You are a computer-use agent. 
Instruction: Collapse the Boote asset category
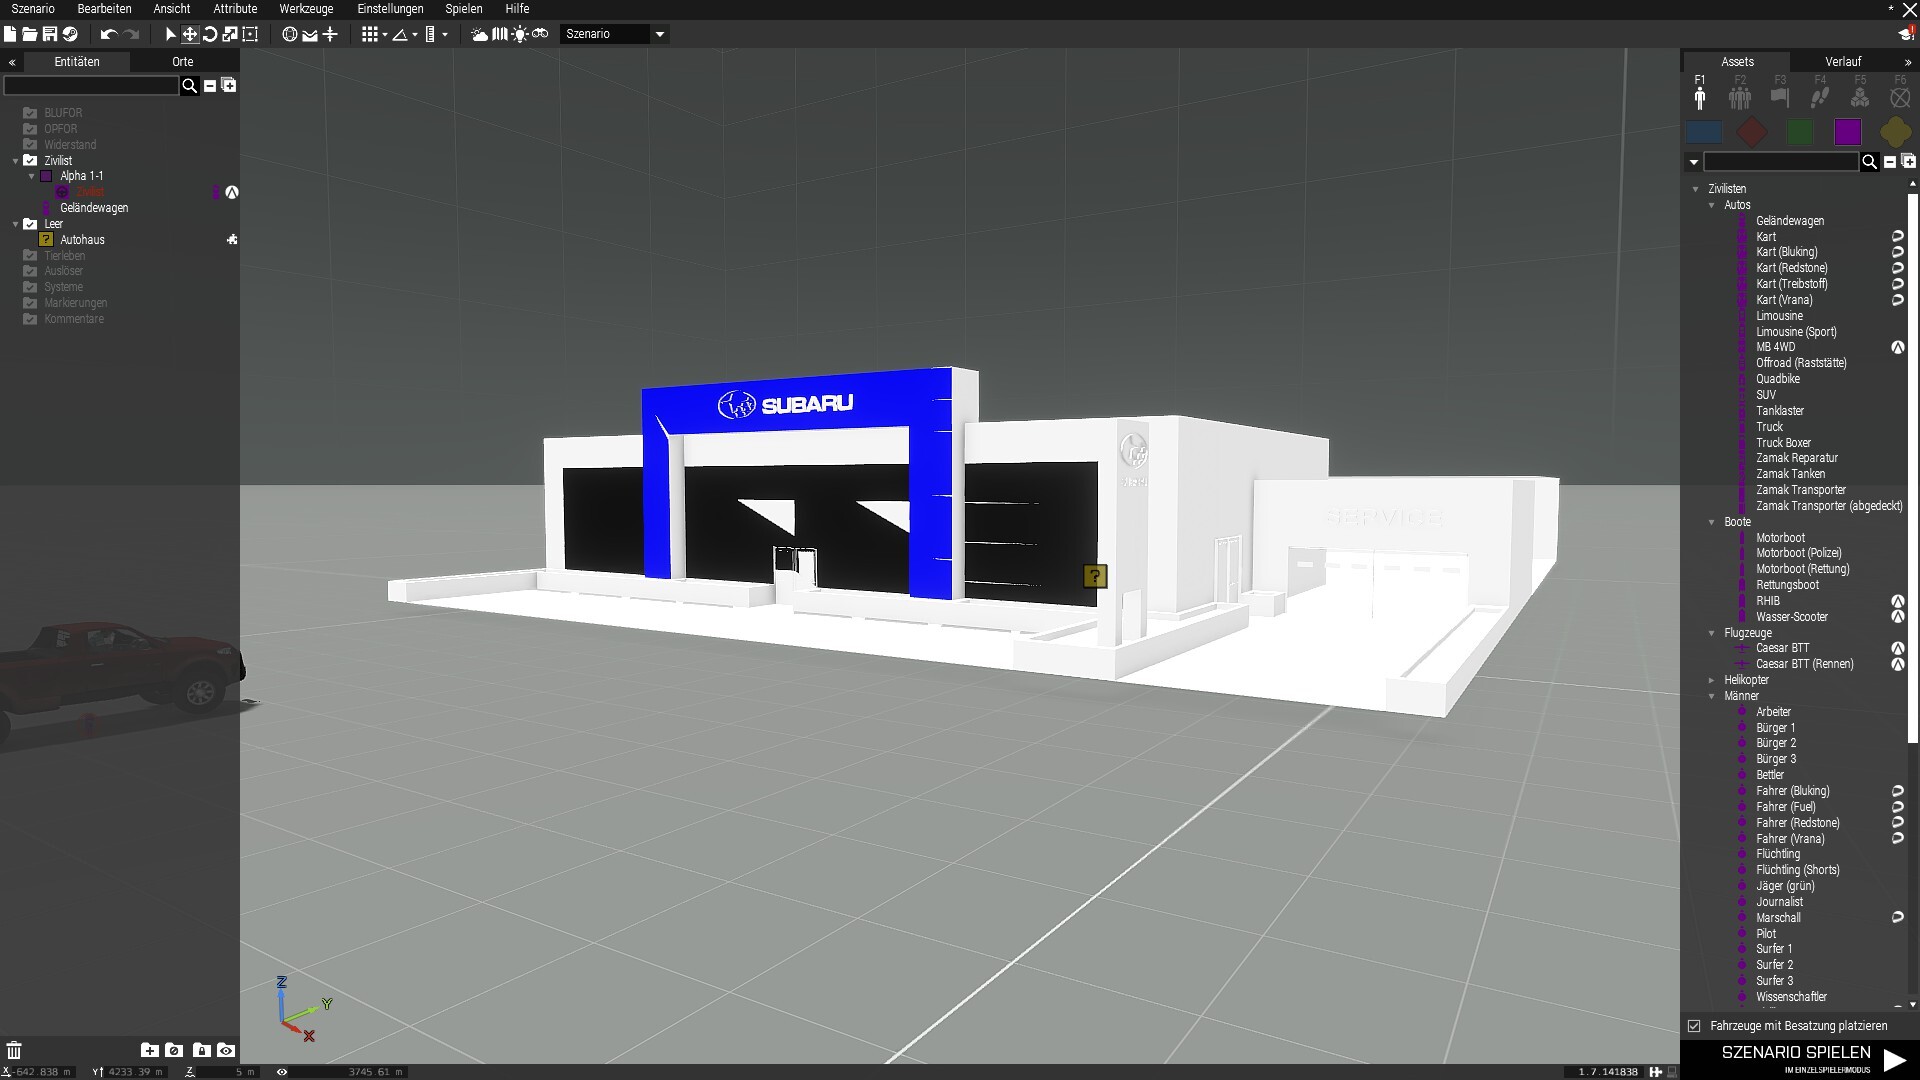(x=1712, y=522)
